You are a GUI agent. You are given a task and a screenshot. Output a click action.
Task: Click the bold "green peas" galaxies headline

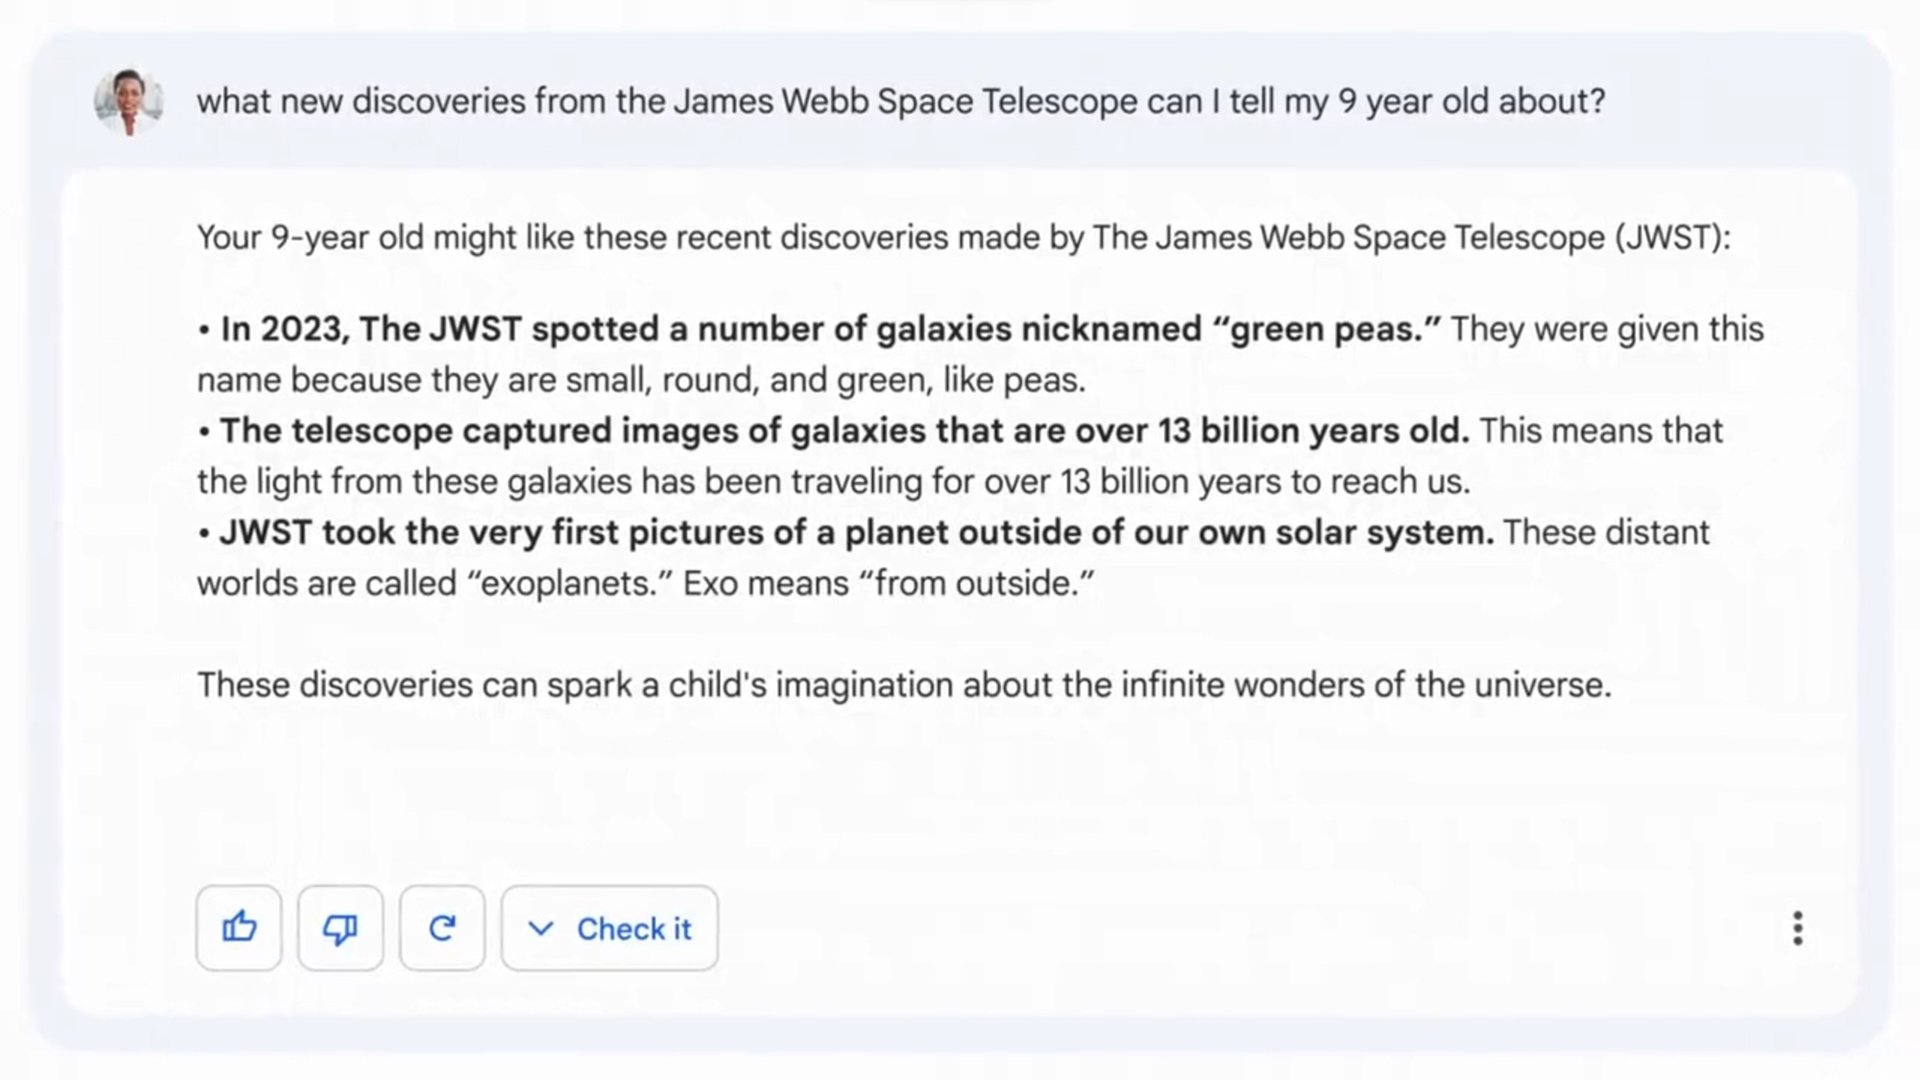click(x=830, y=329)
